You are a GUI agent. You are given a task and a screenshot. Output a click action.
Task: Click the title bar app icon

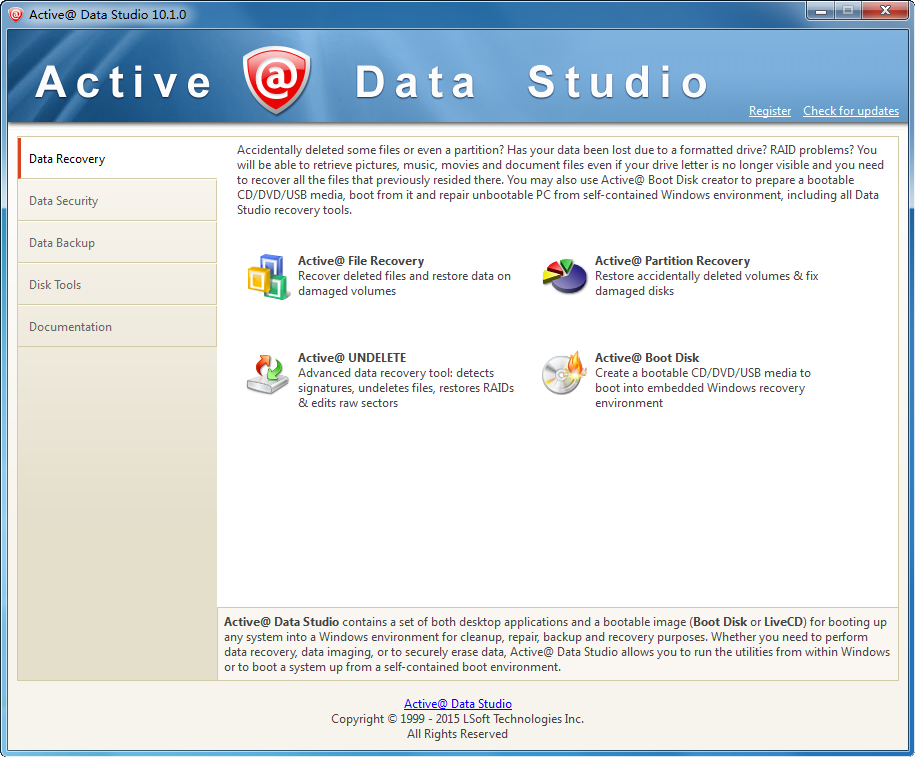16,14
